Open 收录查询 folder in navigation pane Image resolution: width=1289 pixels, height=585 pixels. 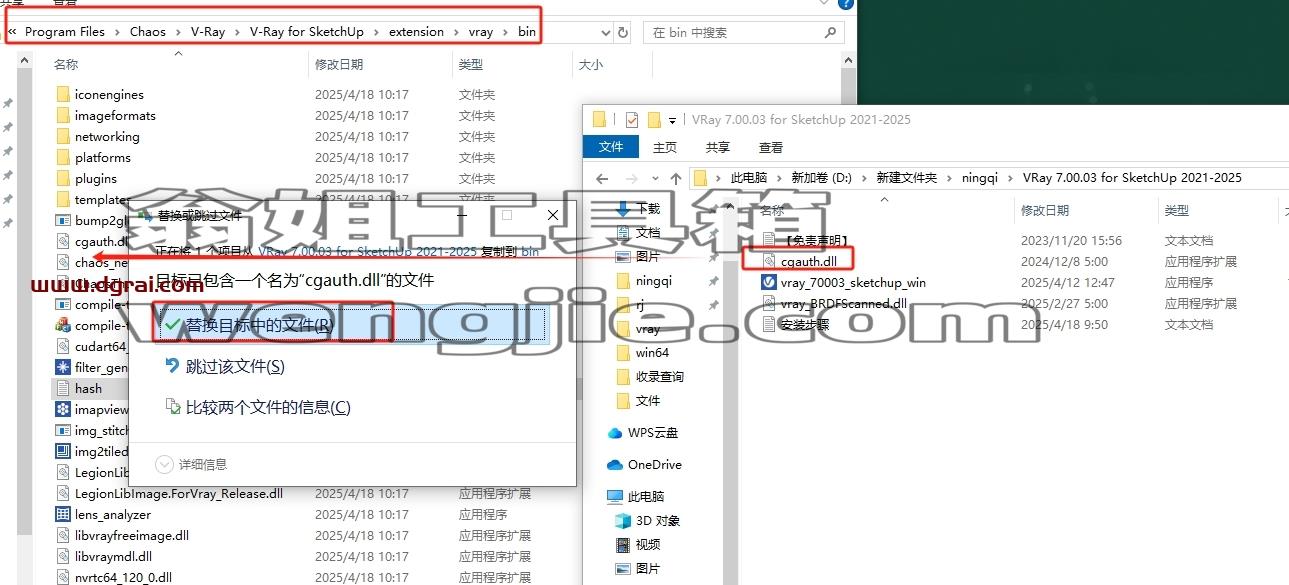[660, 377]
